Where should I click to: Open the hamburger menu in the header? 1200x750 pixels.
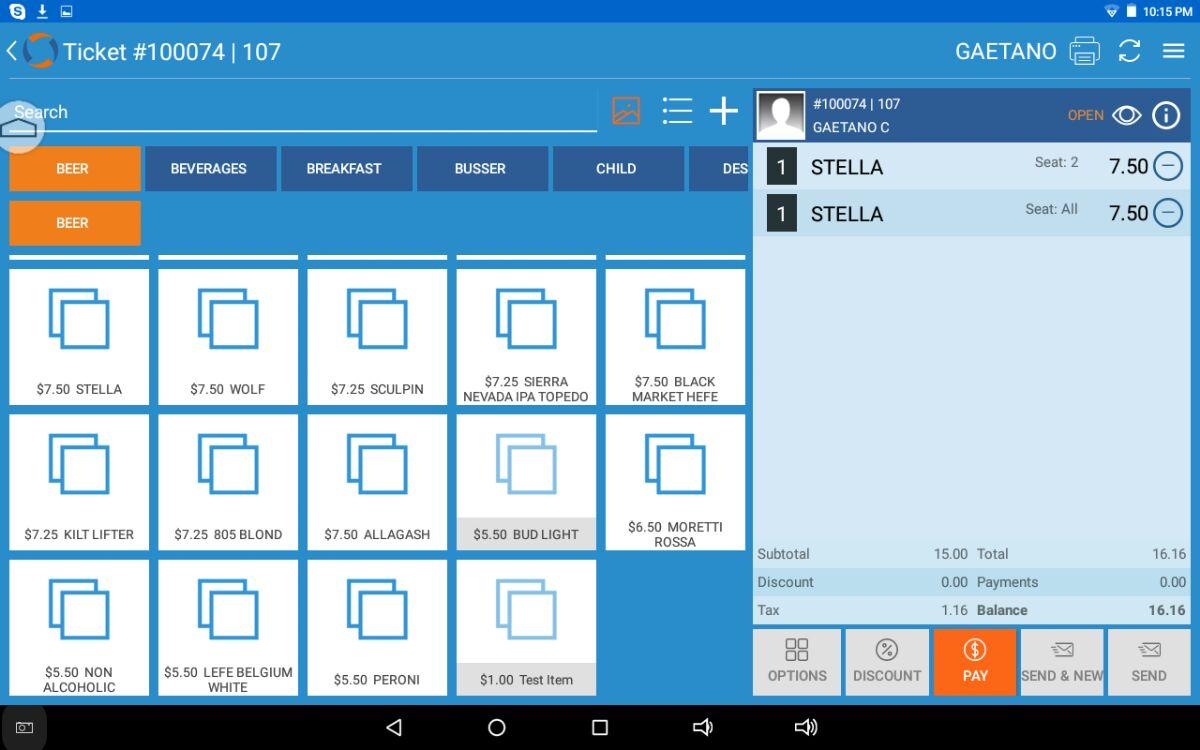tap(1174, 51)
